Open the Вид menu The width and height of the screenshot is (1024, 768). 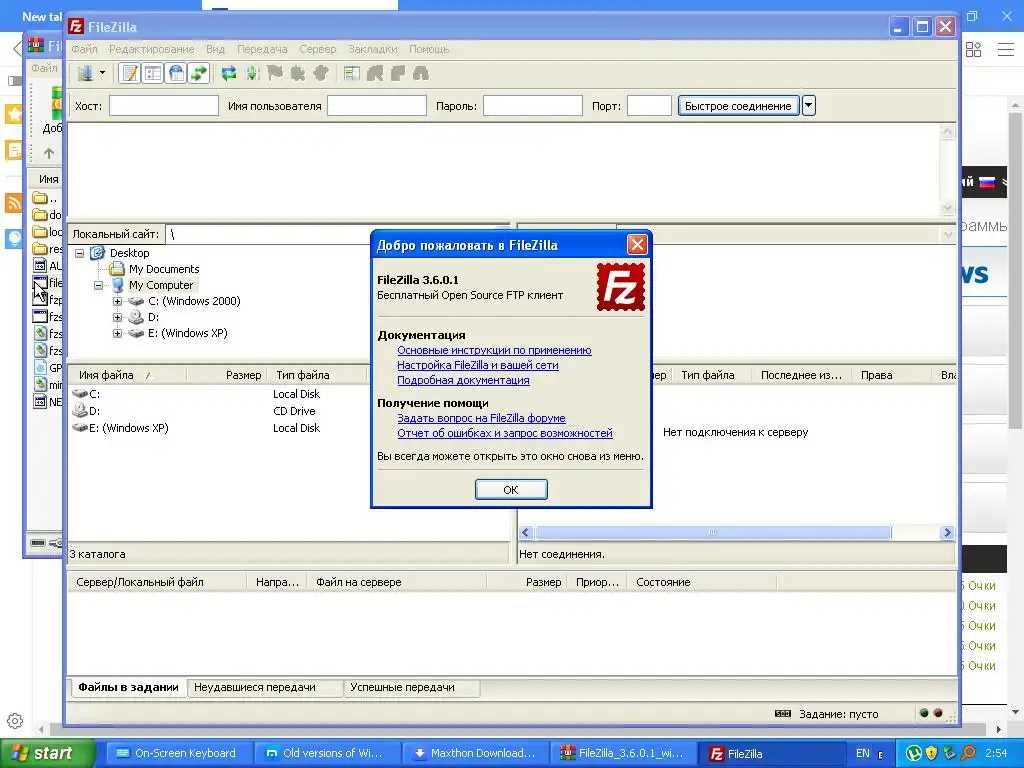point(216,49)
